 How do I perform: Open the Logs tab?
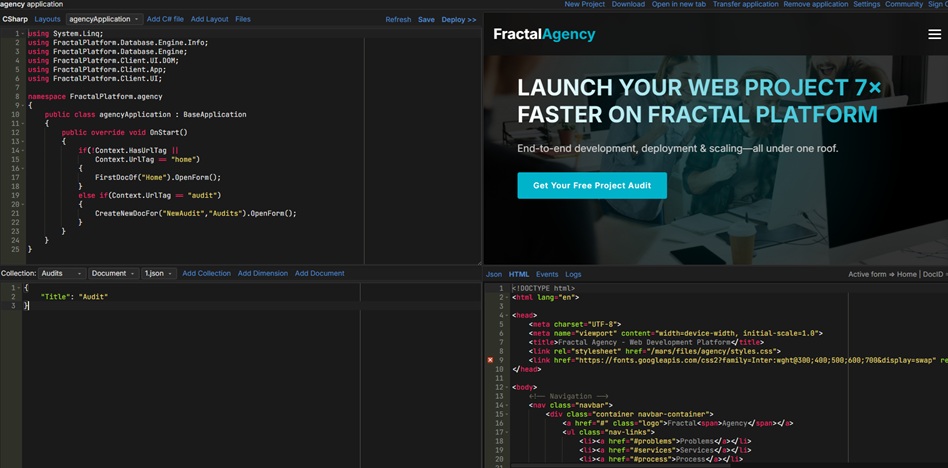(x=573, y=275)
